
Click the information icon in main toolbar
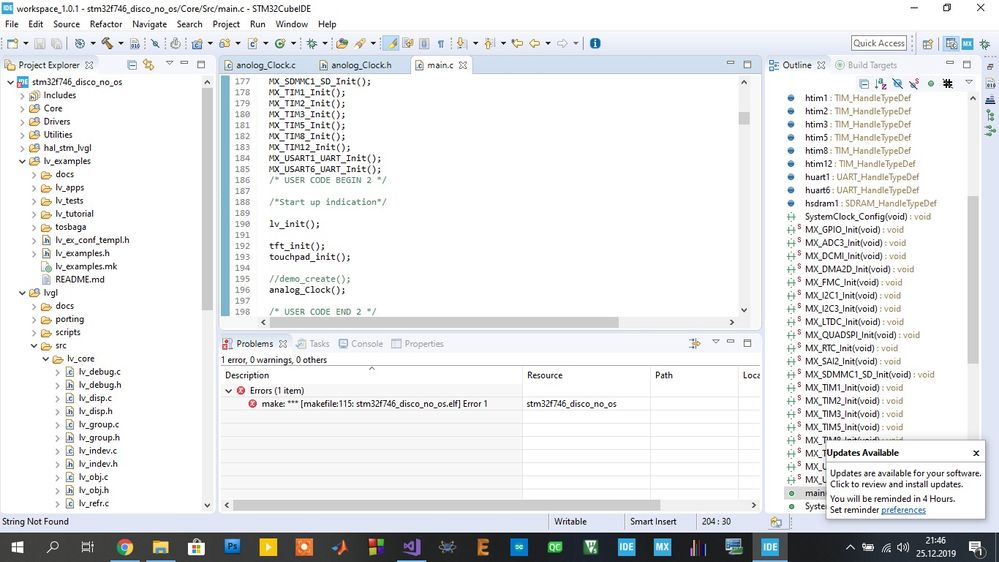click(x=595, y=43)
